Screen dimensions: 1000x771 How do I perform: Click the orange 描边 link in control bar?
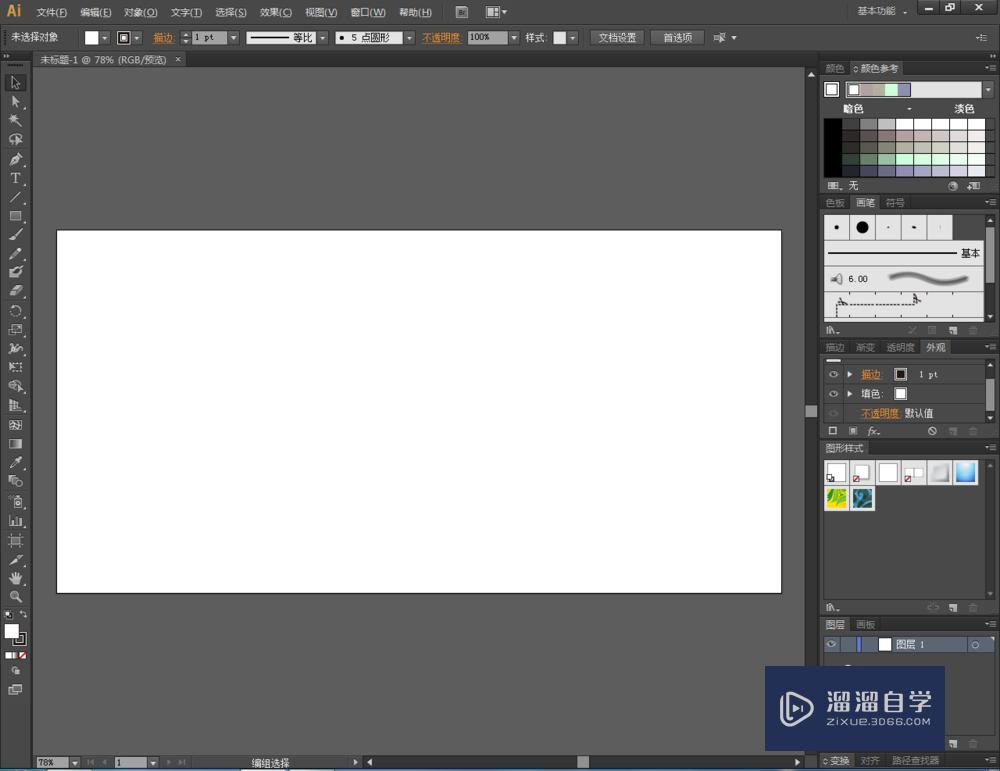[163, 38]
